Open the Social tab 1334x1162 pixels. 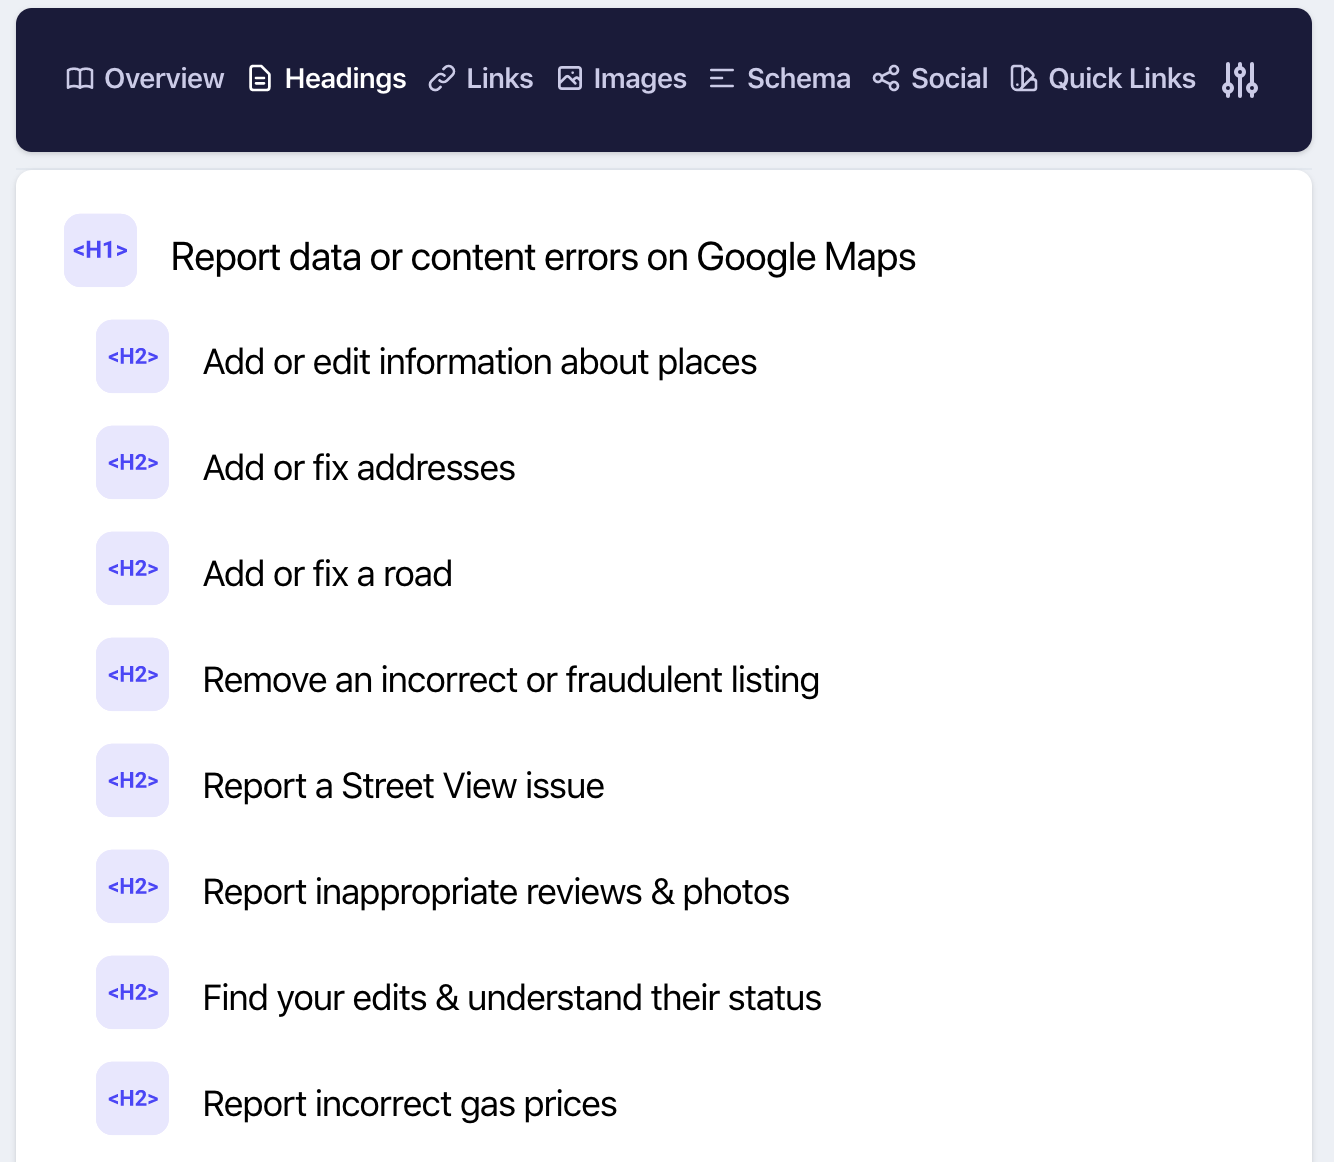pyautogui.click(x=930, y=79)
